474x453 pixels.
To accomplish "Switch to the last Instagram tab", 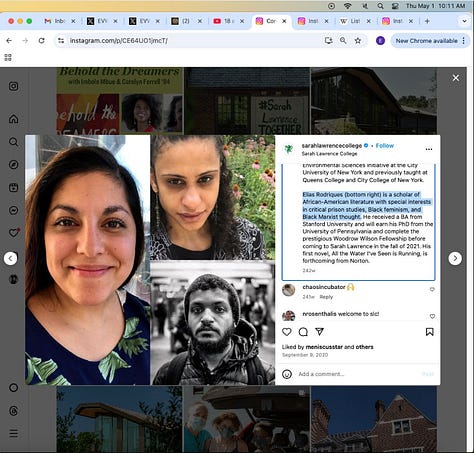I will (x=397, y=21).
